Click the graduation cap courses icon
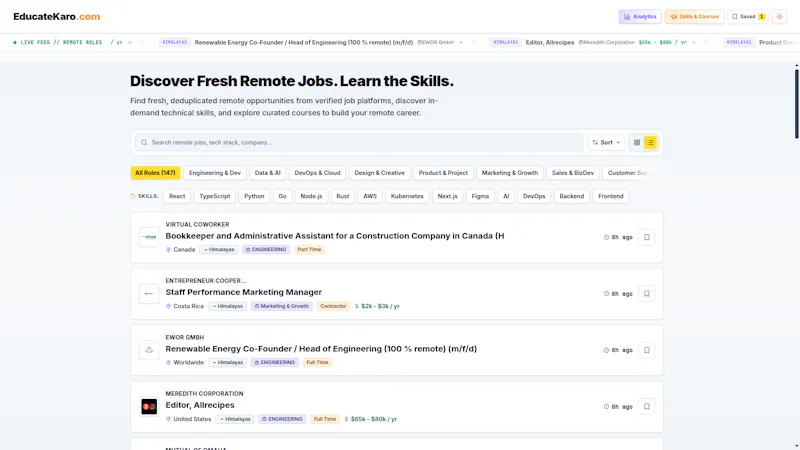This screenshot has width=800, height=450. [x=673, y=17]
